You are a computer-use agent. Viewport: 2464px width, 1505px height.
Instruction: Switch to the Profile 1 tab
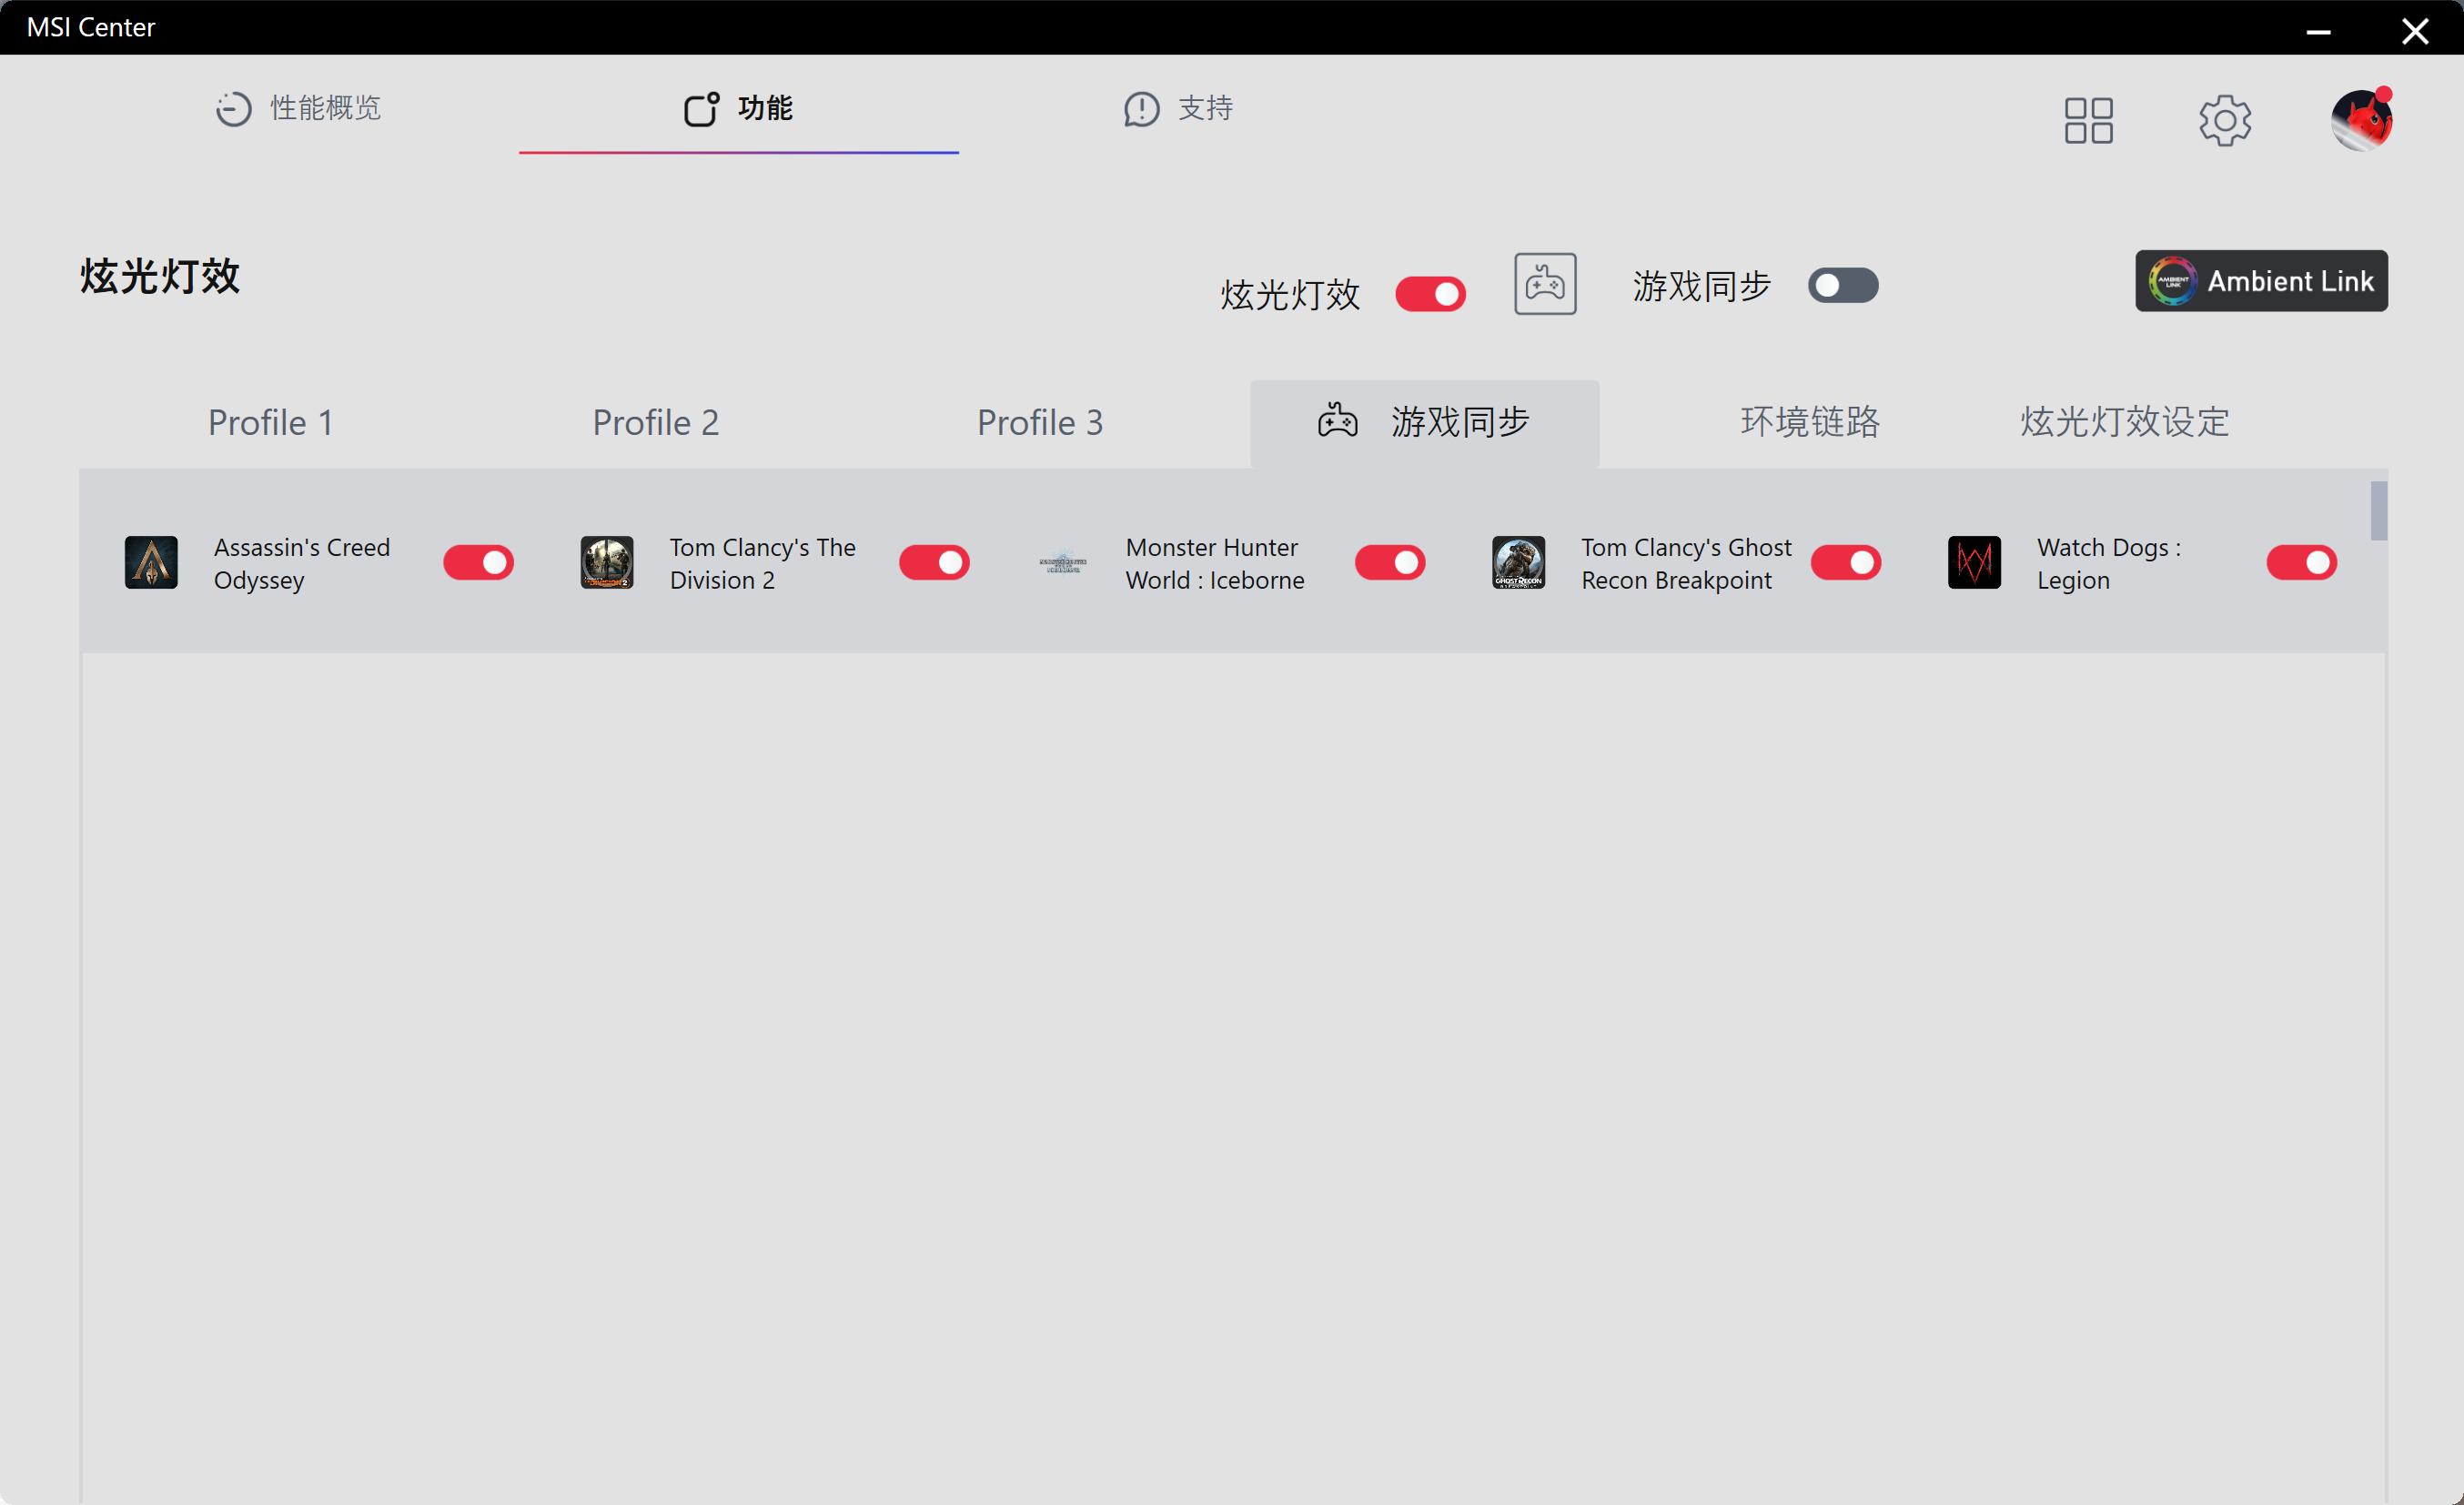270,423
